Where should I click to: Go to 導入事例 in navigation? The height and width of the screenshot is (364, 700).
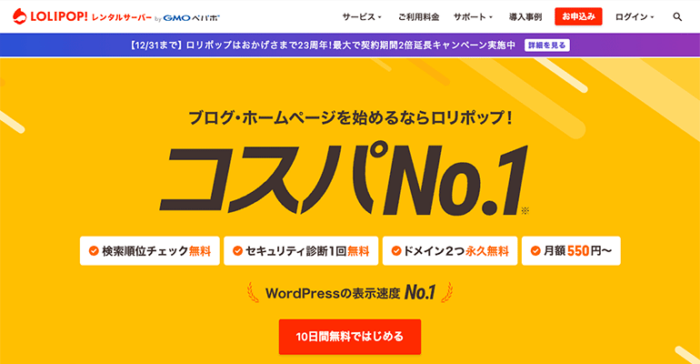tap(525, 17)
